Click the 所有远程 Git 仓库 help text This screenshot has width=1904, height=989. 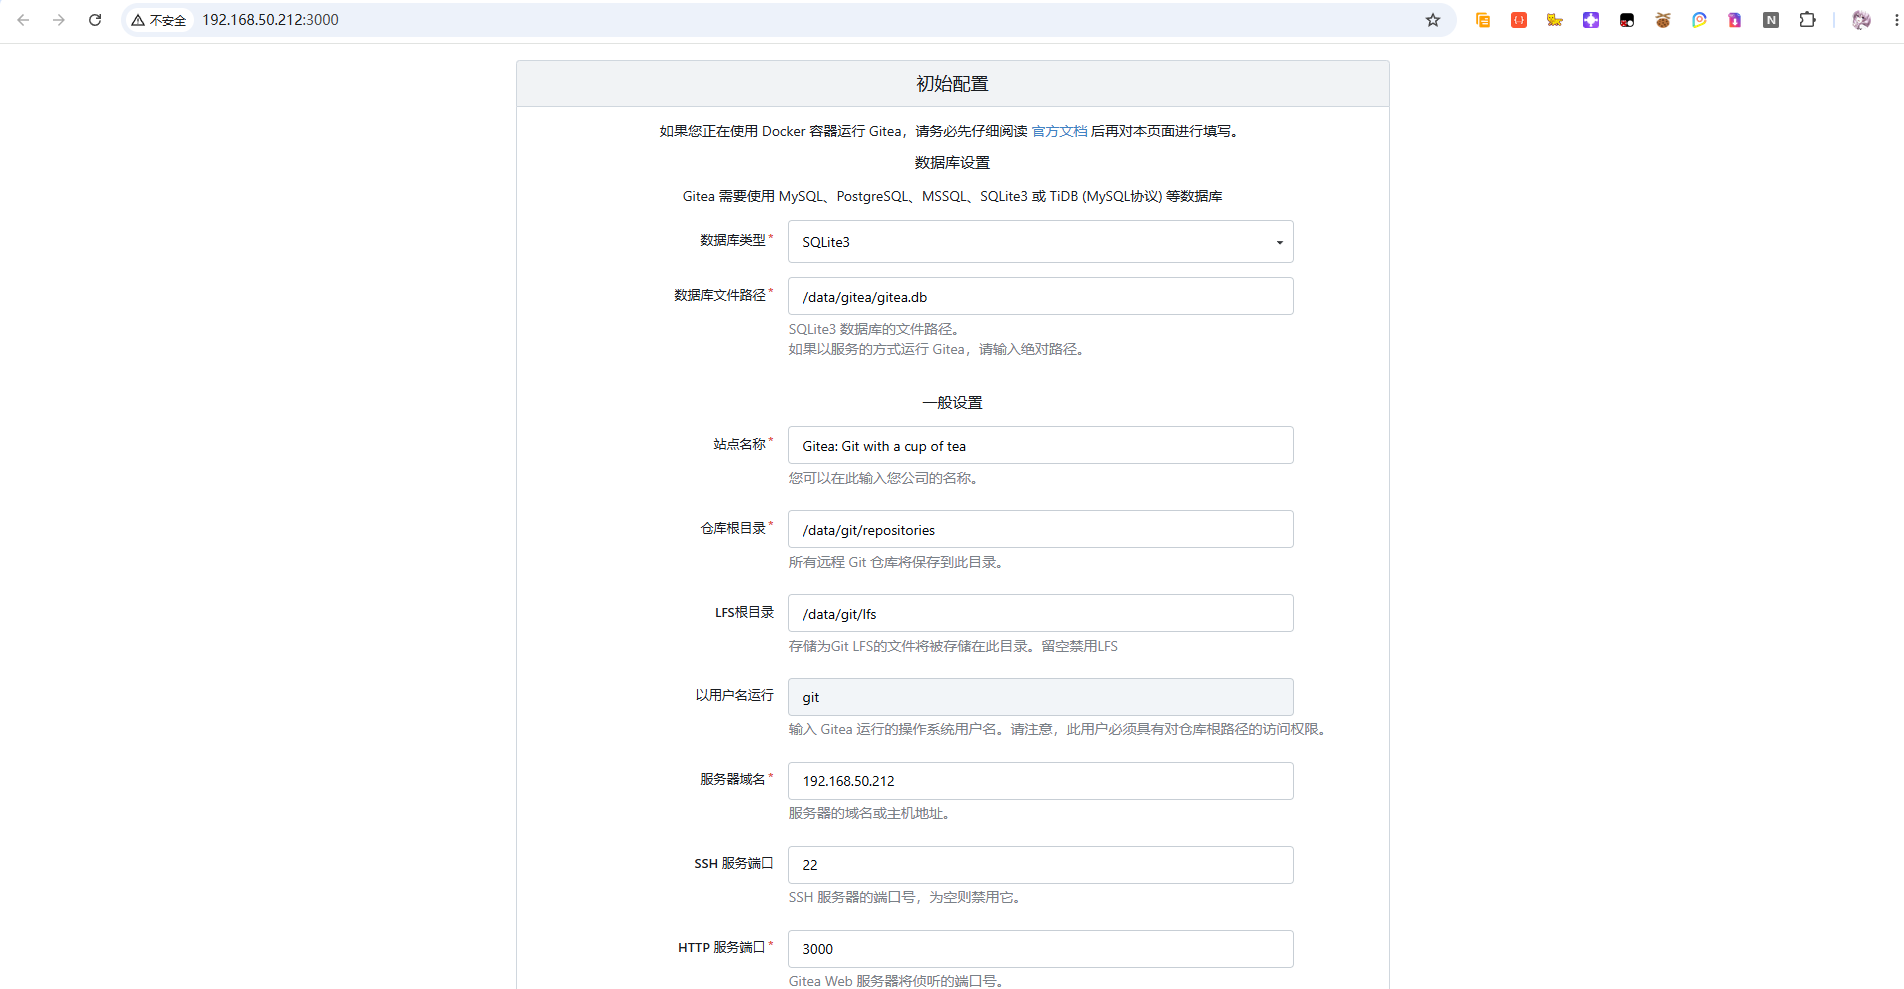(x=898, y=562)
